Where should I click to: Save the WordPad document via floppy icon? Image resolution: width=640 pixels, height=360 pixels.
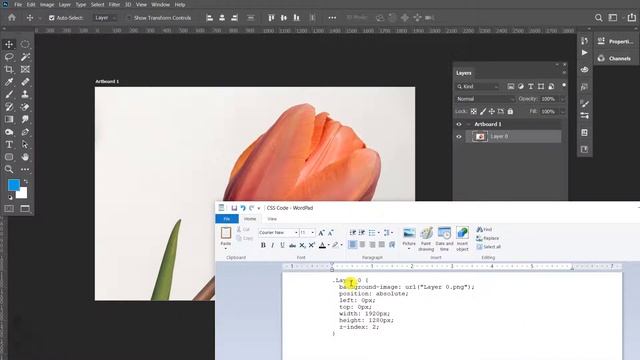pos(234,208)
